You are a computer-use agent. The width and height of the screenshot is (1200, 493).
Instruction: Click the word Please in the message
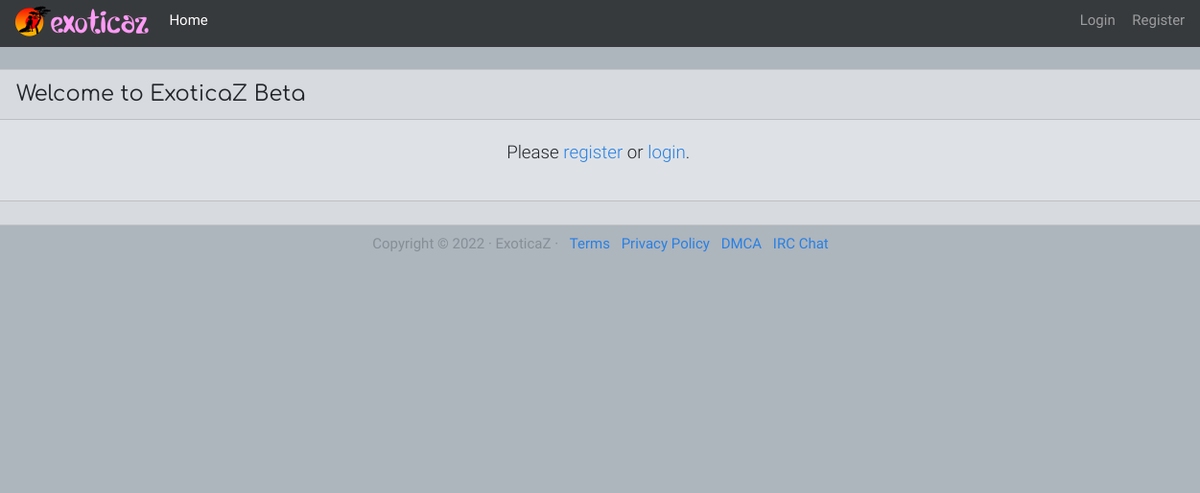click(x=532, y=152)
